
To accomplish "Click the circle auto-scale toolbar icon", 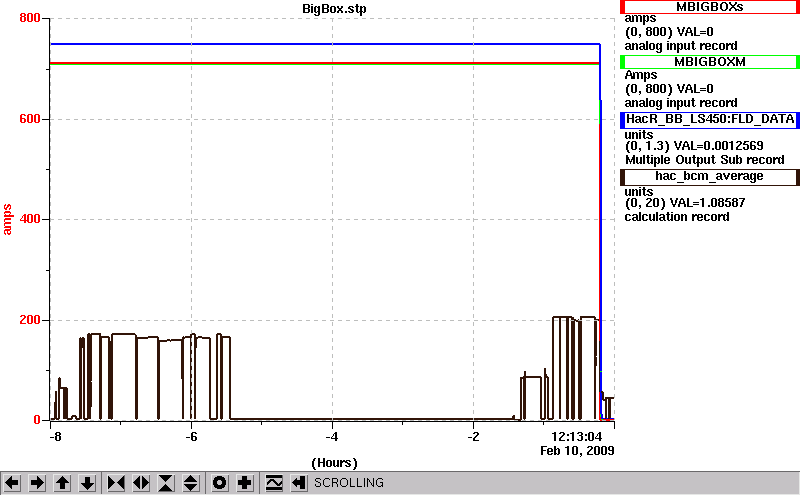I will pos(220,483).
